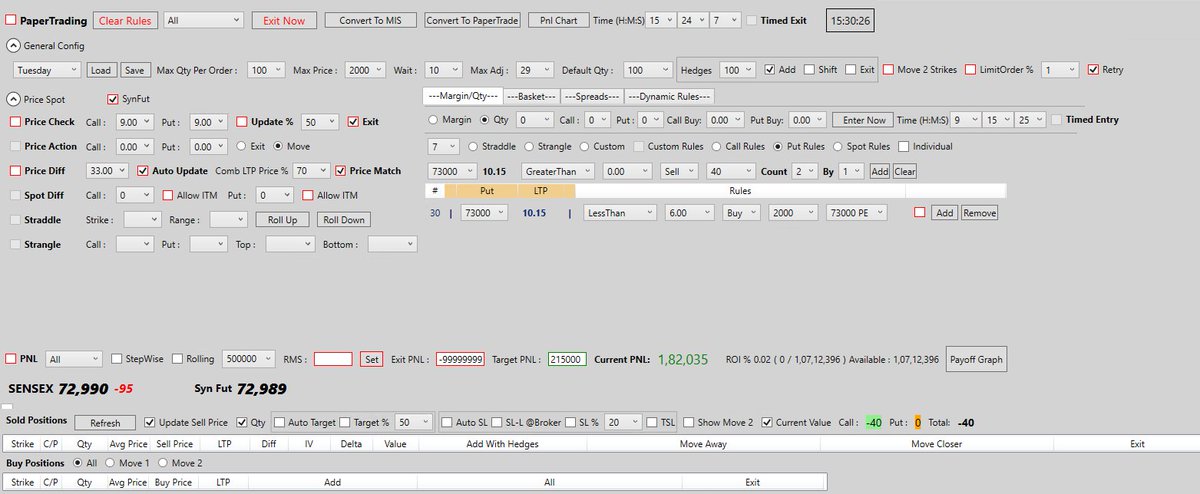
Task: Uncheck the Hedges Add checkbox
Action: [770, 70]
